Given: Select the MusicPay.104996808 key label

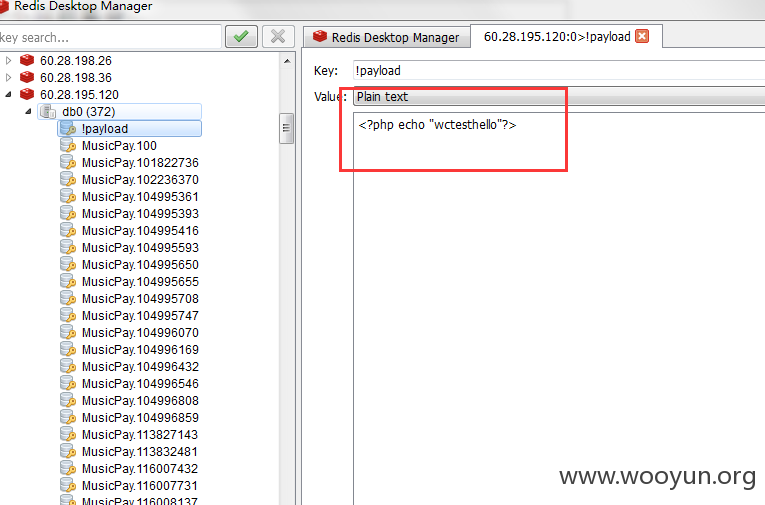Looking at the screenshot, I should [140, 401].
